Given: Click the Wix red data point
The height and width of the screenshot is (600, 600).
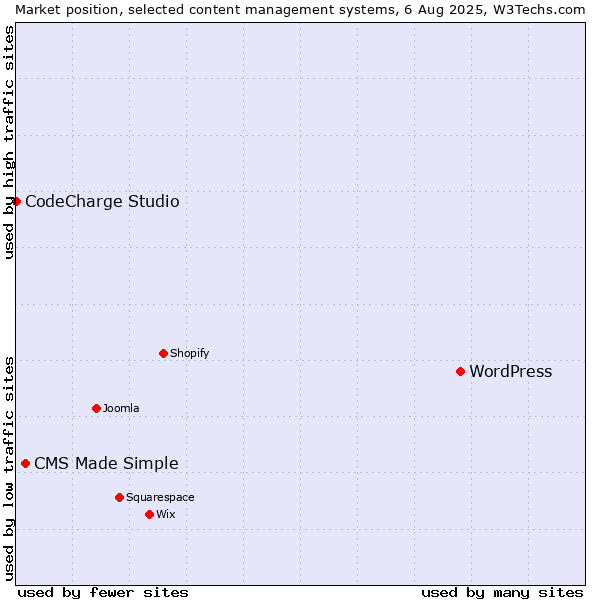Looking at the screenshot, I should [150, 515].
